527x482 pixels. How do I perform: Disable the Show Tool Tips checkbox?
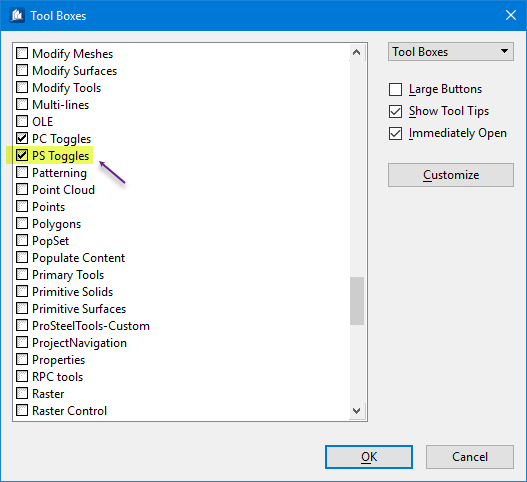pyautogui.click(x=395, y=112)
